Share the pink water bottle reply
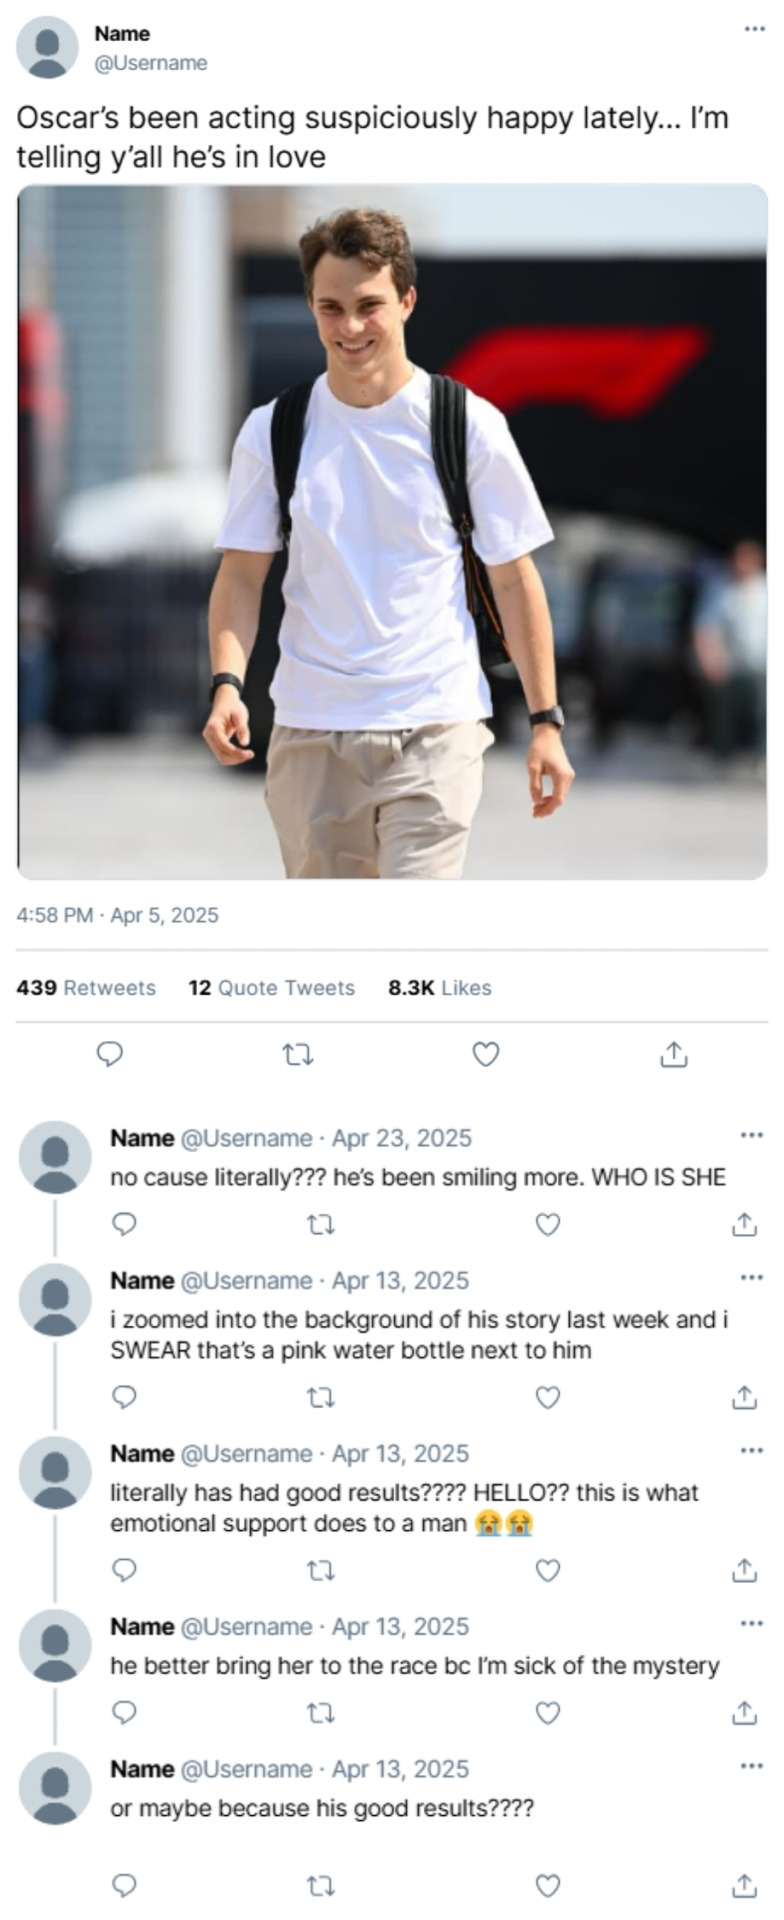 tap(744, 1397)
